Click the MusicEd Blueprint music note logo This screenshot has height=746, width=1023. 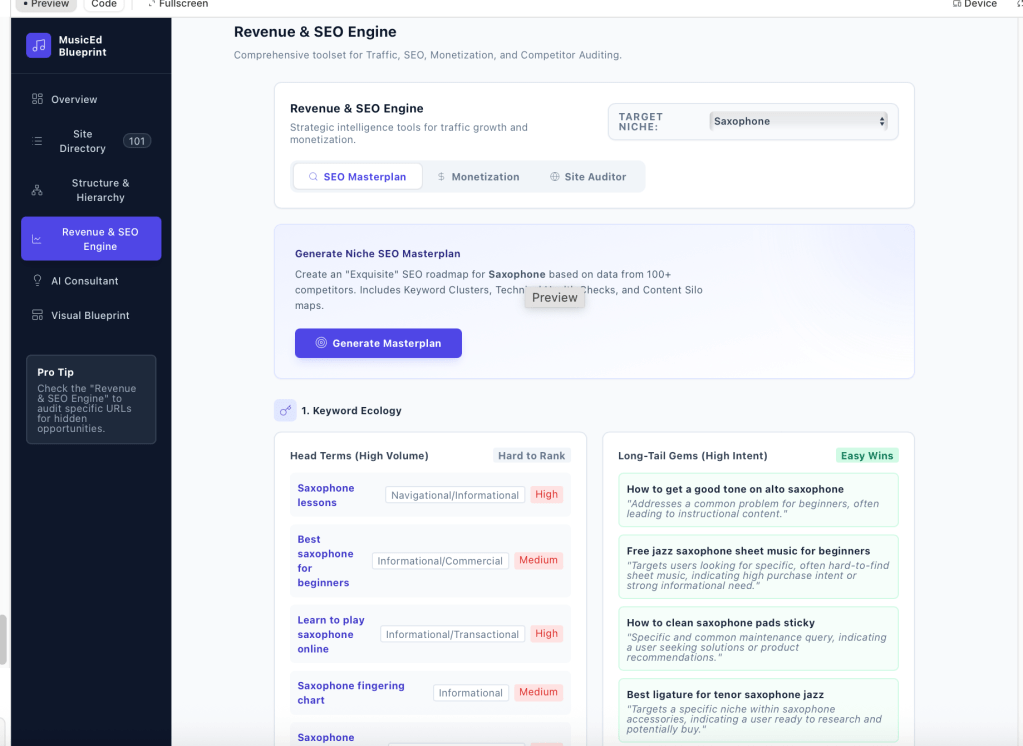tap(38, 45)
